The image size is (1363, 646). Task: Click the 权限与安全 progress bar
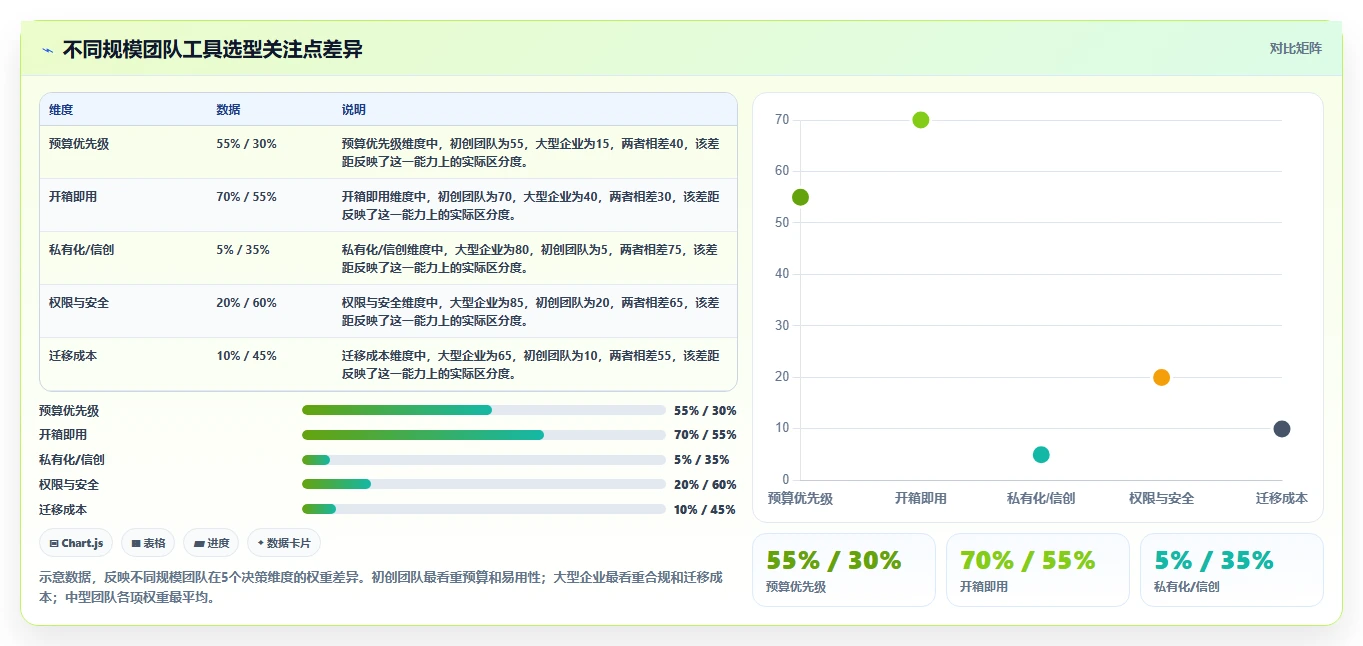click(483, 484)
